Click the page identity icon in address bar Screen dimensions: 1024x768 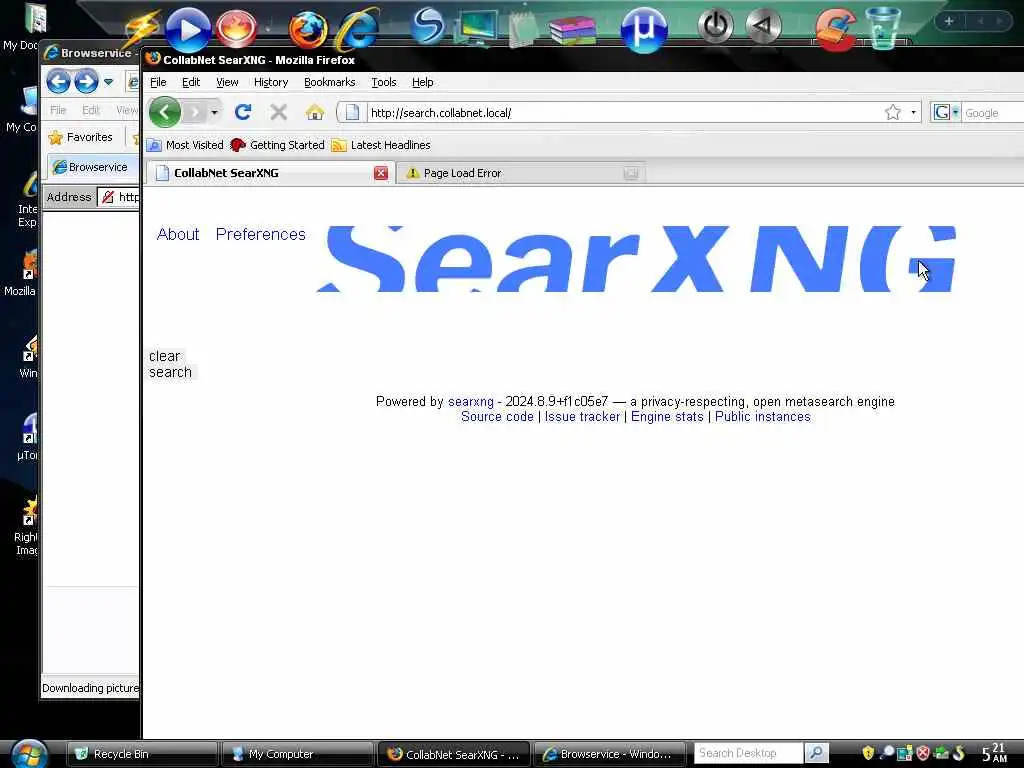pyautogui.click(x=352, y=112)
